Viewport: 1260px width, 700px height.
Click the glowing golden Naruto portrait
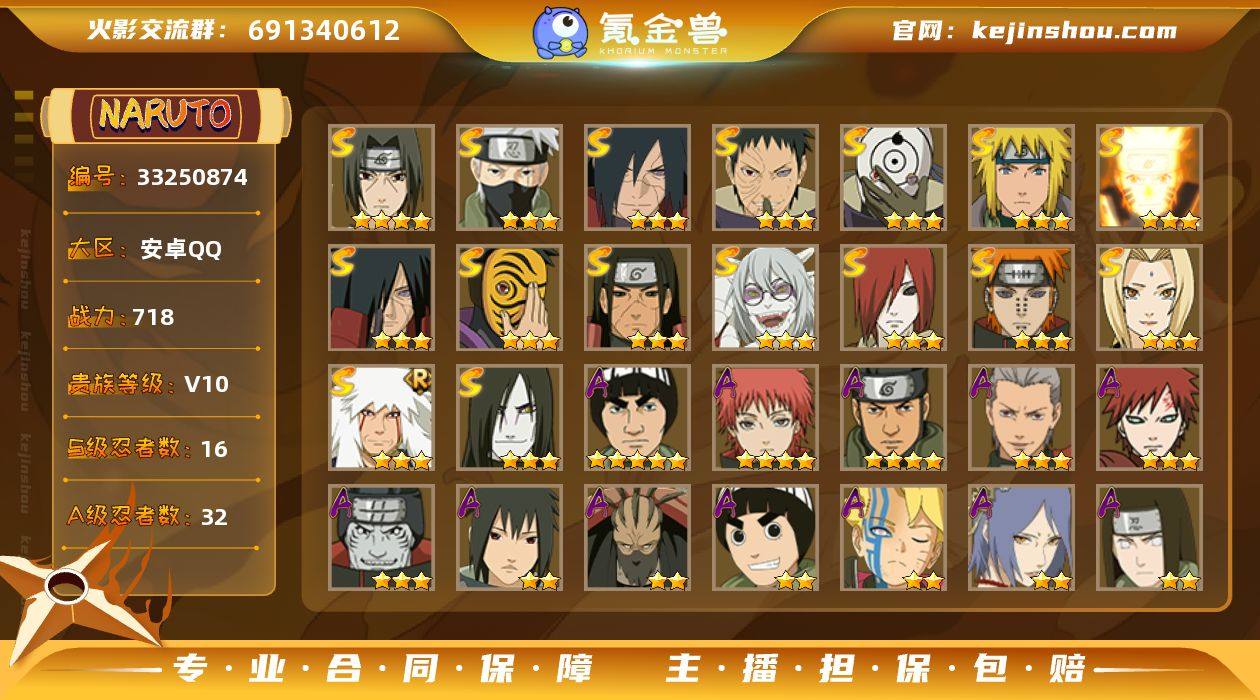[x=1149, y=177]
